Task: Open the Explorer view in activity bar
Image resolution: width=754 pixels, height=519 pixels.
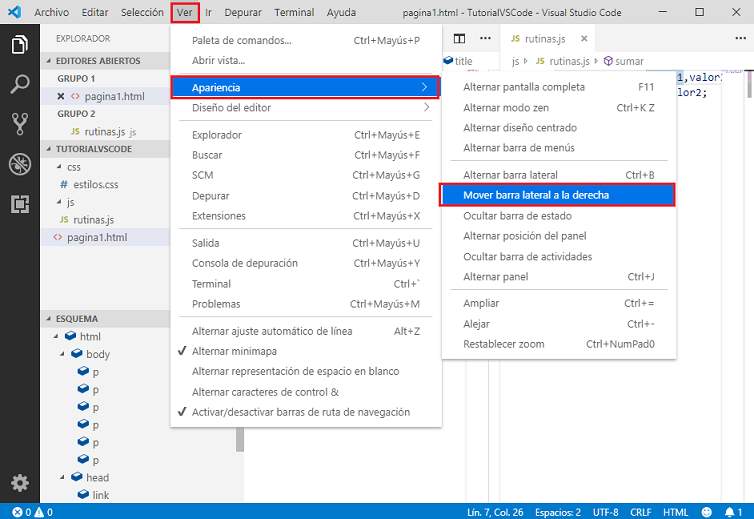Action: pyautogui.click(x=19, y=44)
